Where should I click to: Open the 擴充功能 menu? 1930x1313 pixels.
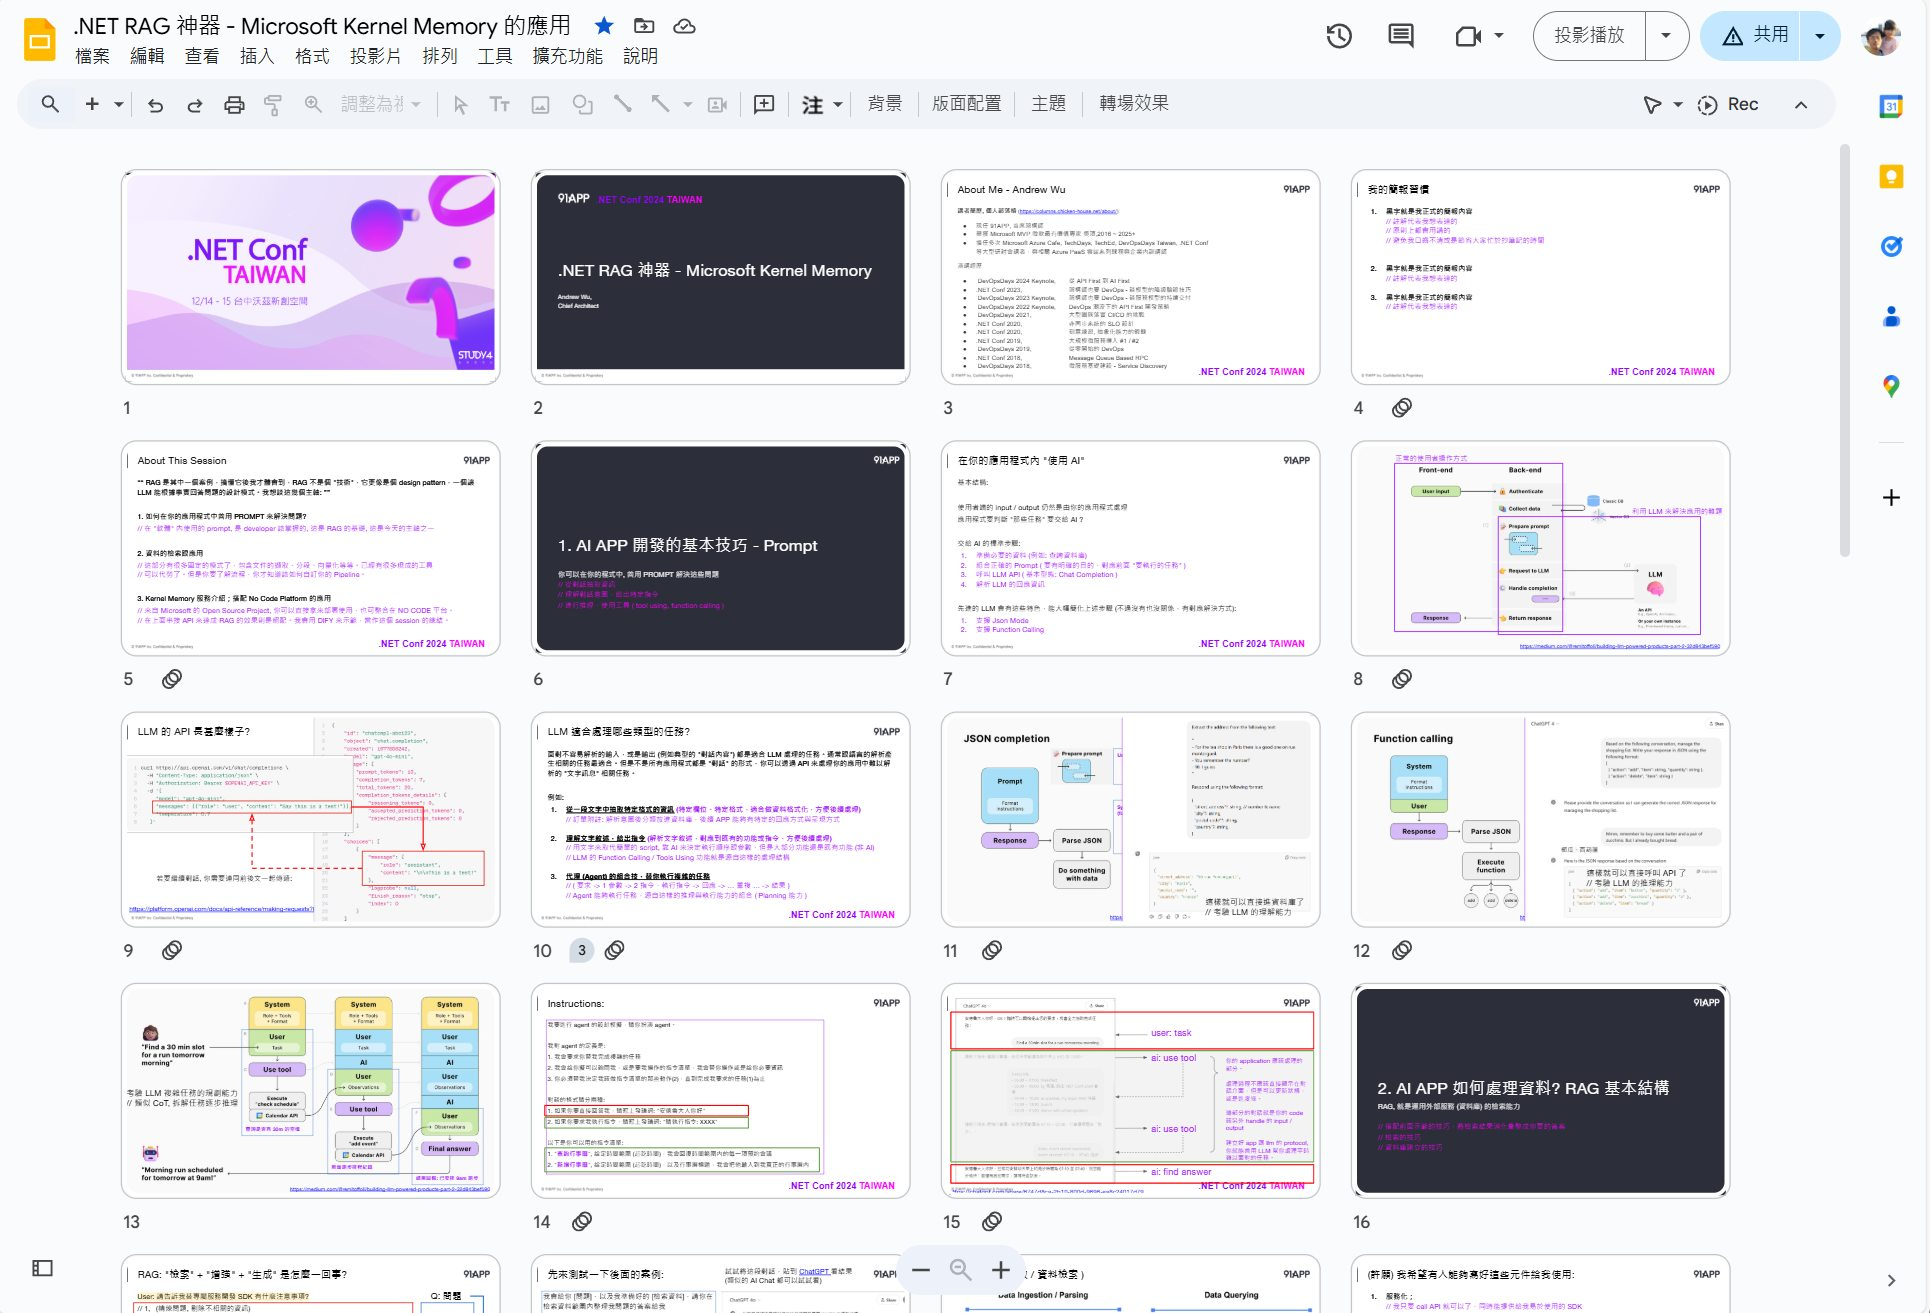(567, 56)
